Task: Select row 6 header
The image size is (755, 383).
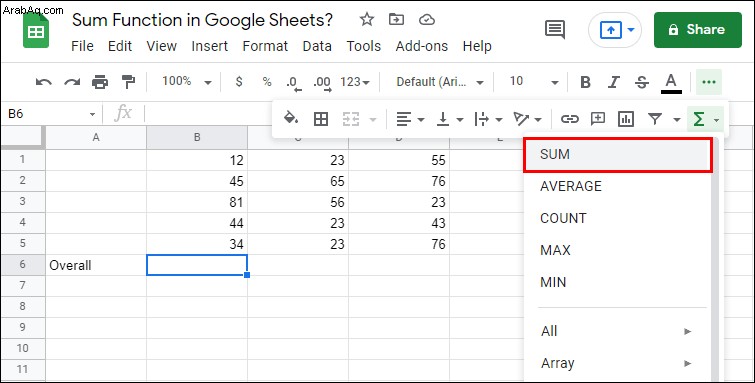Action: [x=23, y=264]
